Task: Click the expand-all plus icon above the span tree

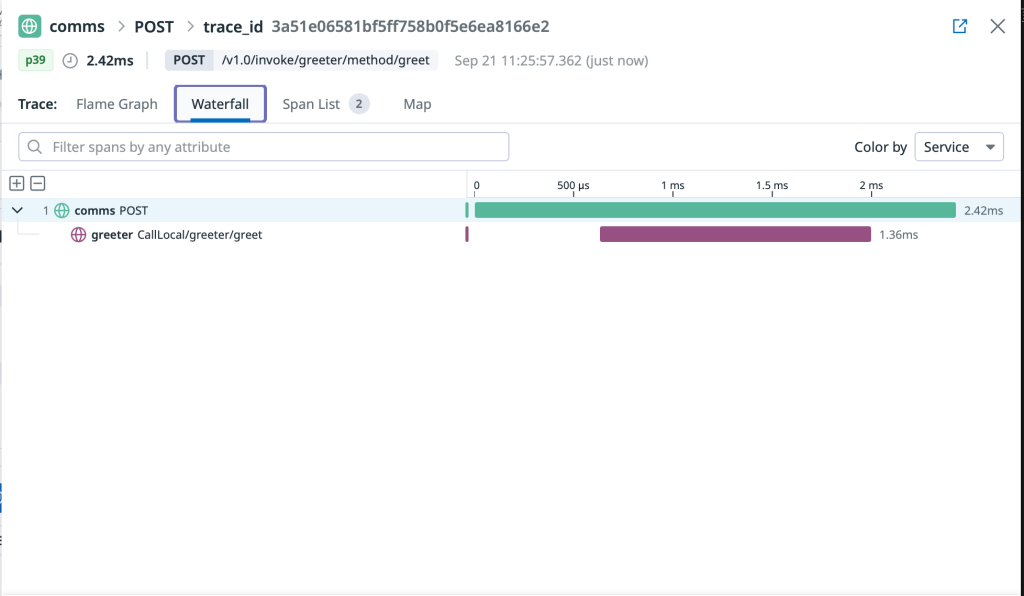Action: 16,183
